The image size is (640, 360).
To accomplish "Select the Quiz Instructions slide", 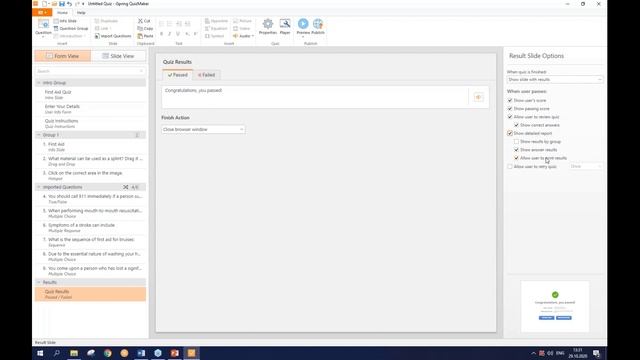I will coord(91,123).
